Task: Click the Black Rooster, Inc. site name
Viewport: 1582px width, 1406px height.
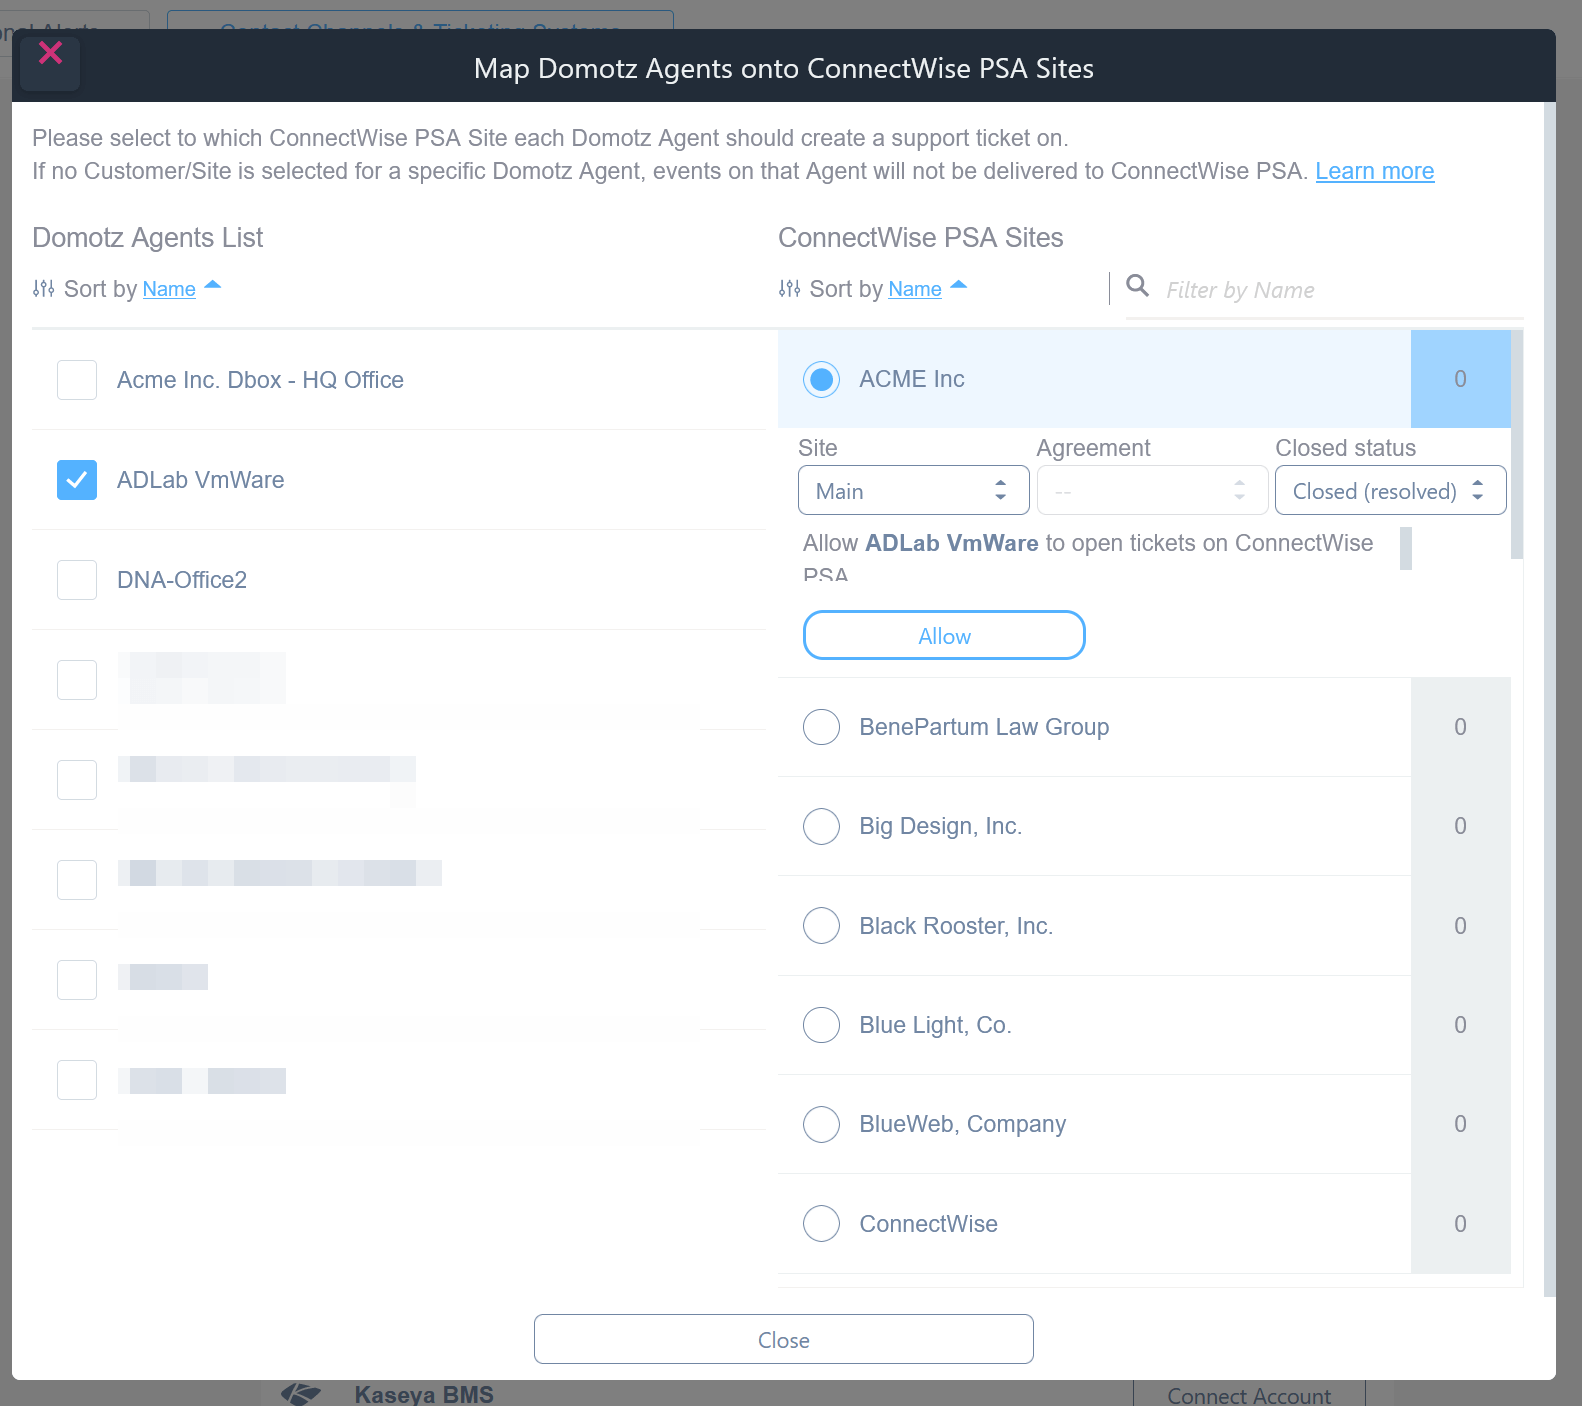Action: pyautogui.click(x=956, y=926)
